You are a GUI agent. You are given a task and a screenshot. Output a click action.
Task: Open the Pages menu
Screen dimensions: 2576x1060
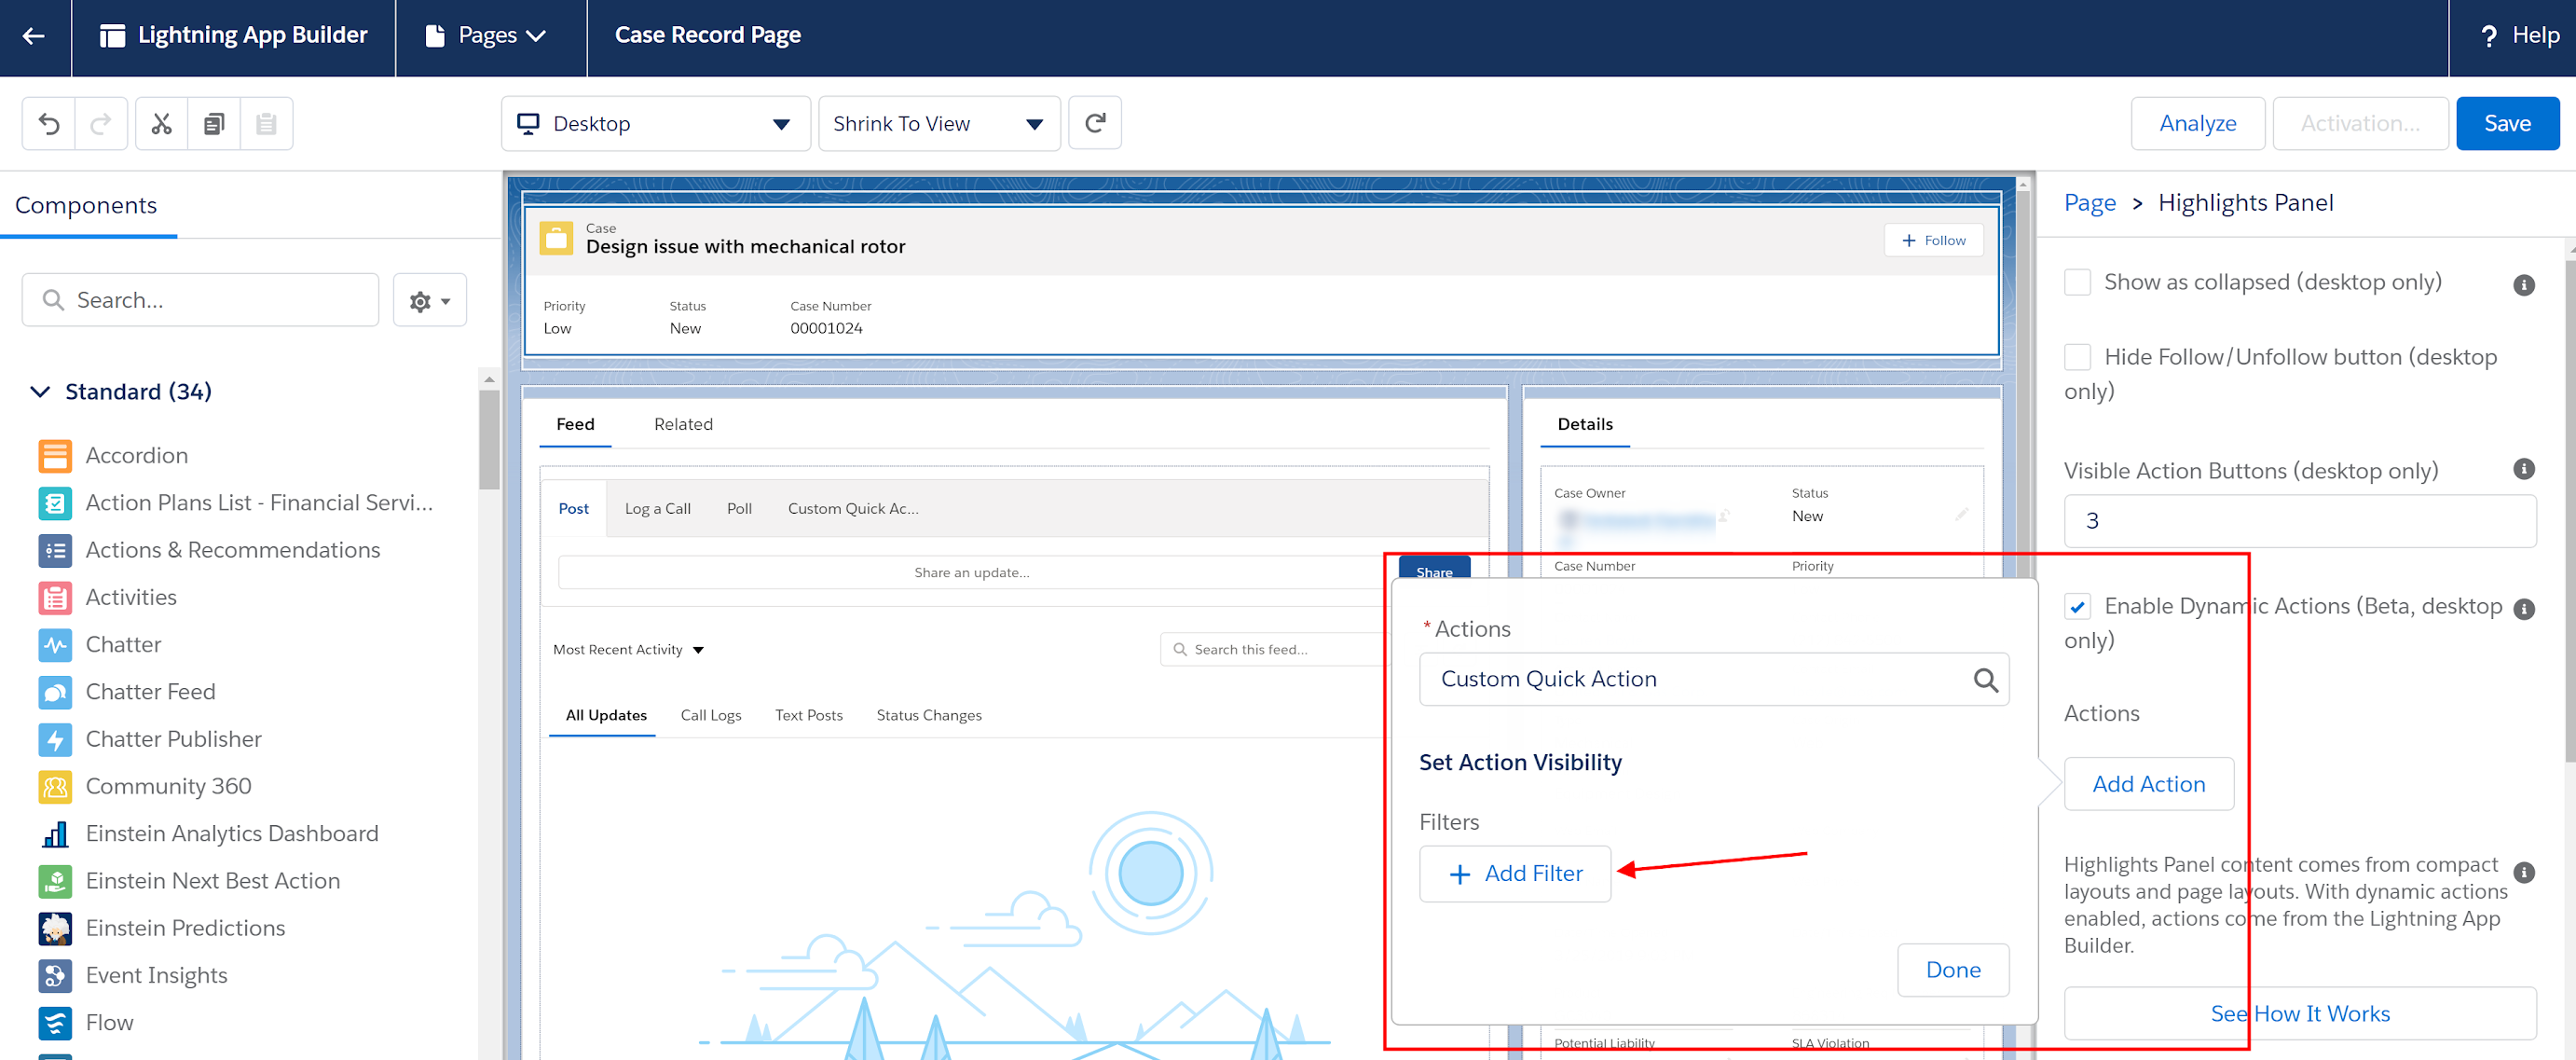pyautogui.click(x=490, y=35)
